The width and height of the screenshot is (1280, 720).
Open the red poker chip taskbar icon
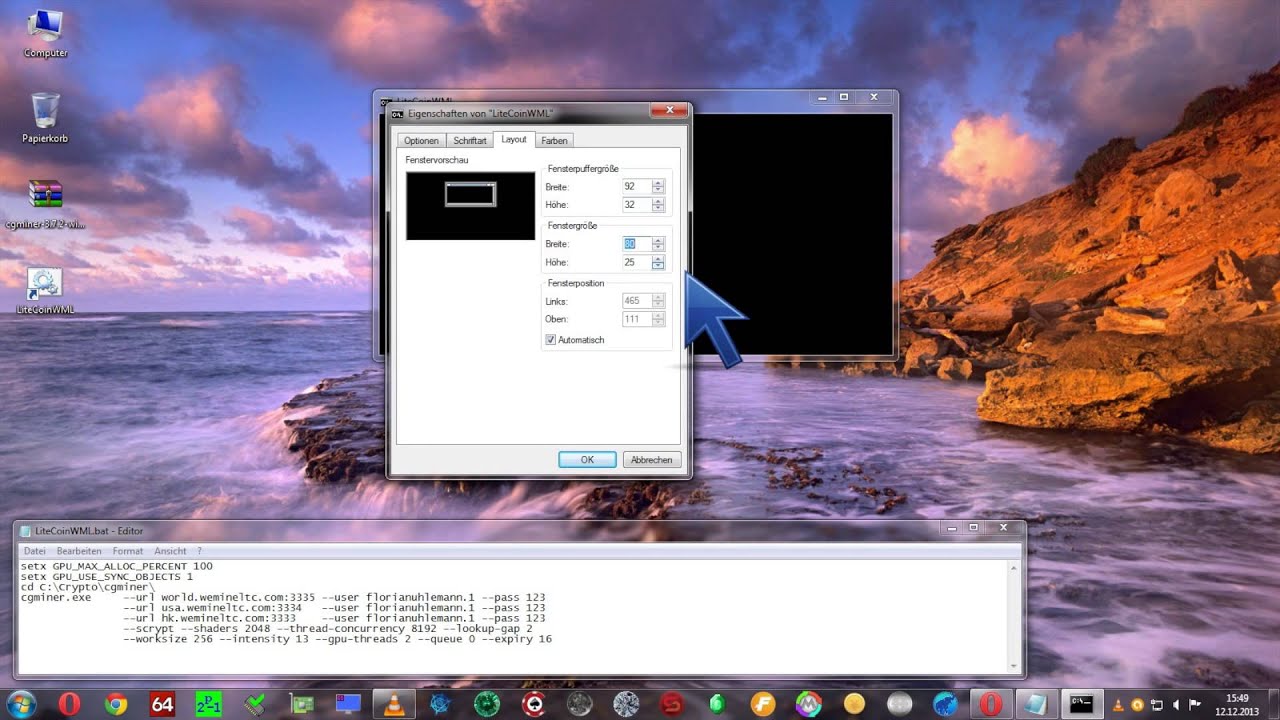click(x=533, y=704)
